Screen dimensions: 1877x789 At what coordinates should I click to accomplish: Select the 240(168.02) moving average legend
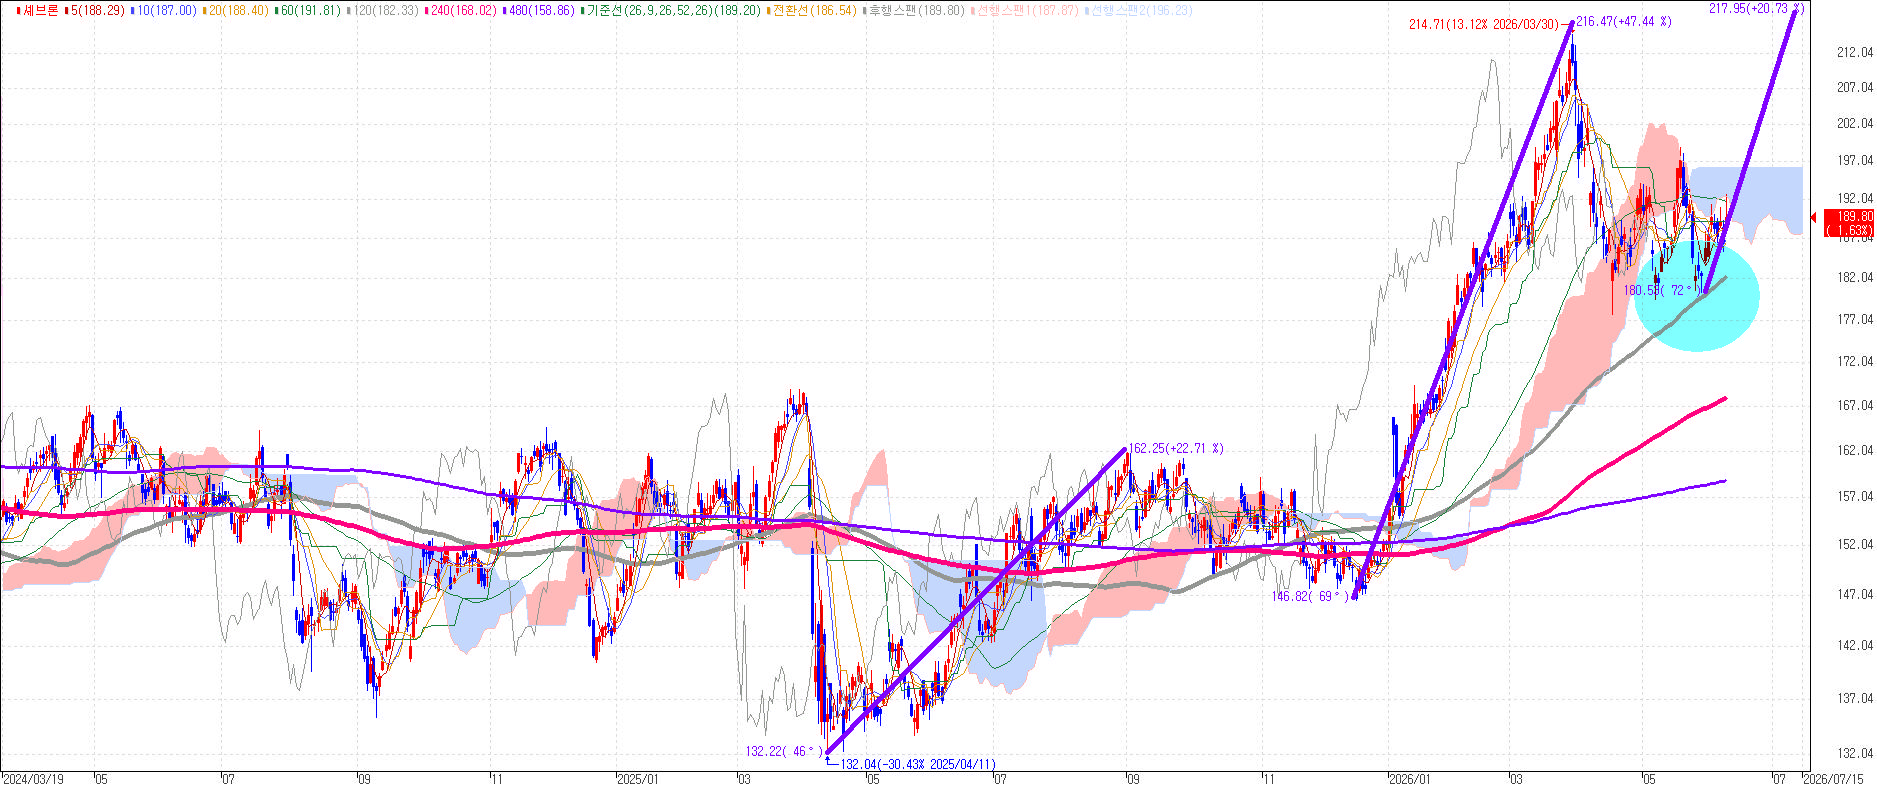[463, 10]
